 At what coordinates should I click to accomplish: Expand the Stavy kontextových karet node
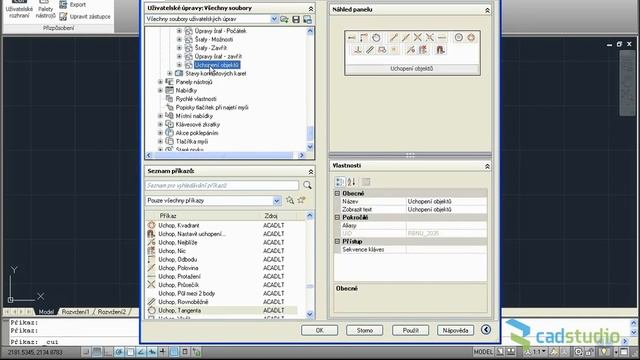(170, 73)
